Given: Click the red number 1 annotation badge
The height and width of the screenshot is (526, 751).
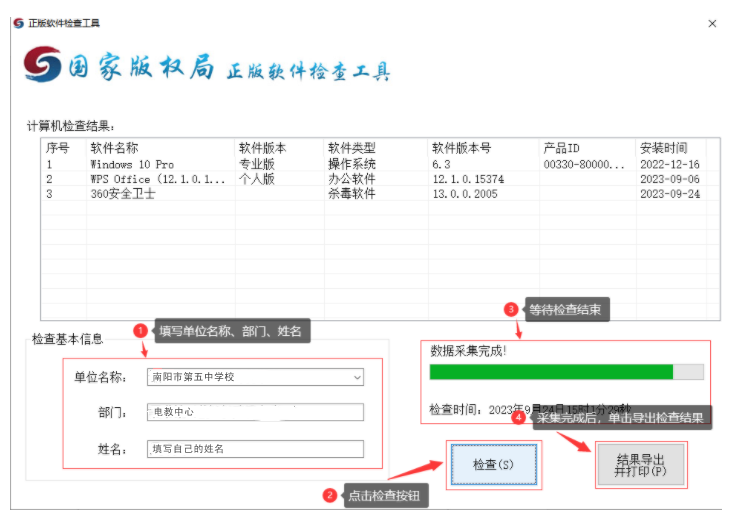Looking at the screenshot, I should (x=140, y=330).
